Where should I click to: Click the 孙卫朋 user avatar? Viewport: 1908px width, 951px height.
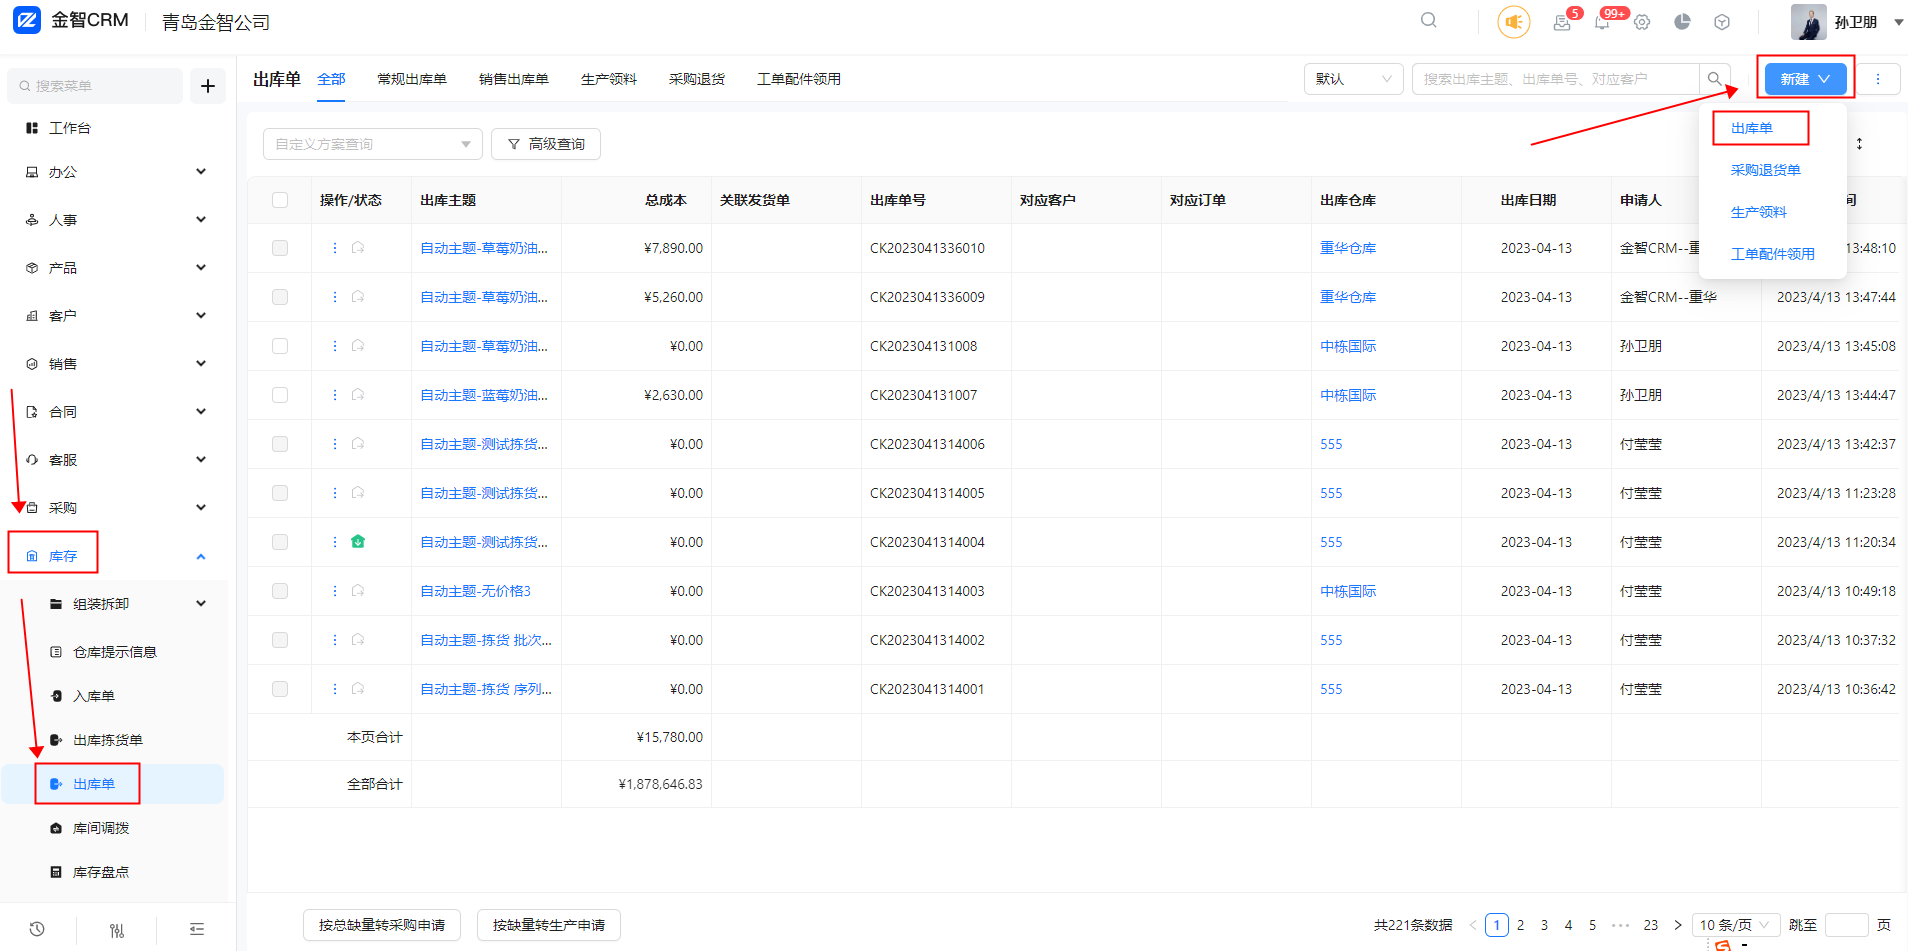[1809, 22]
